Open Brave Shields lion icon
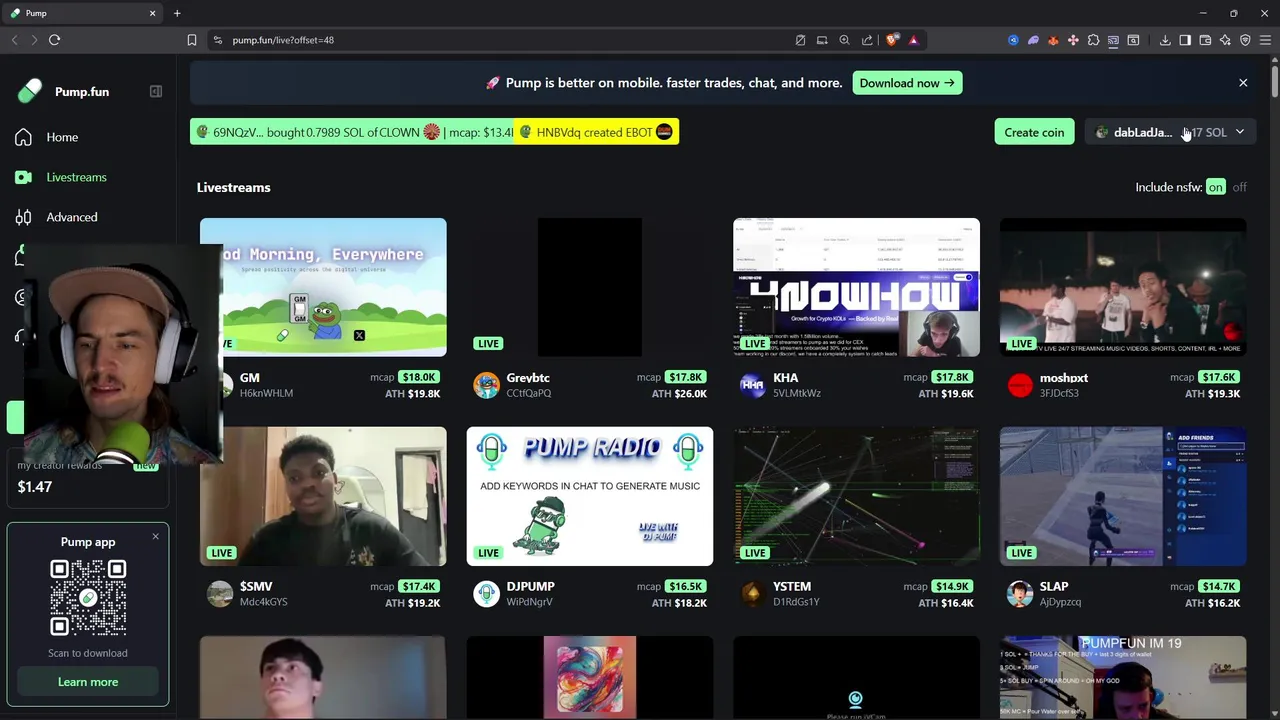 pos(892,40)
